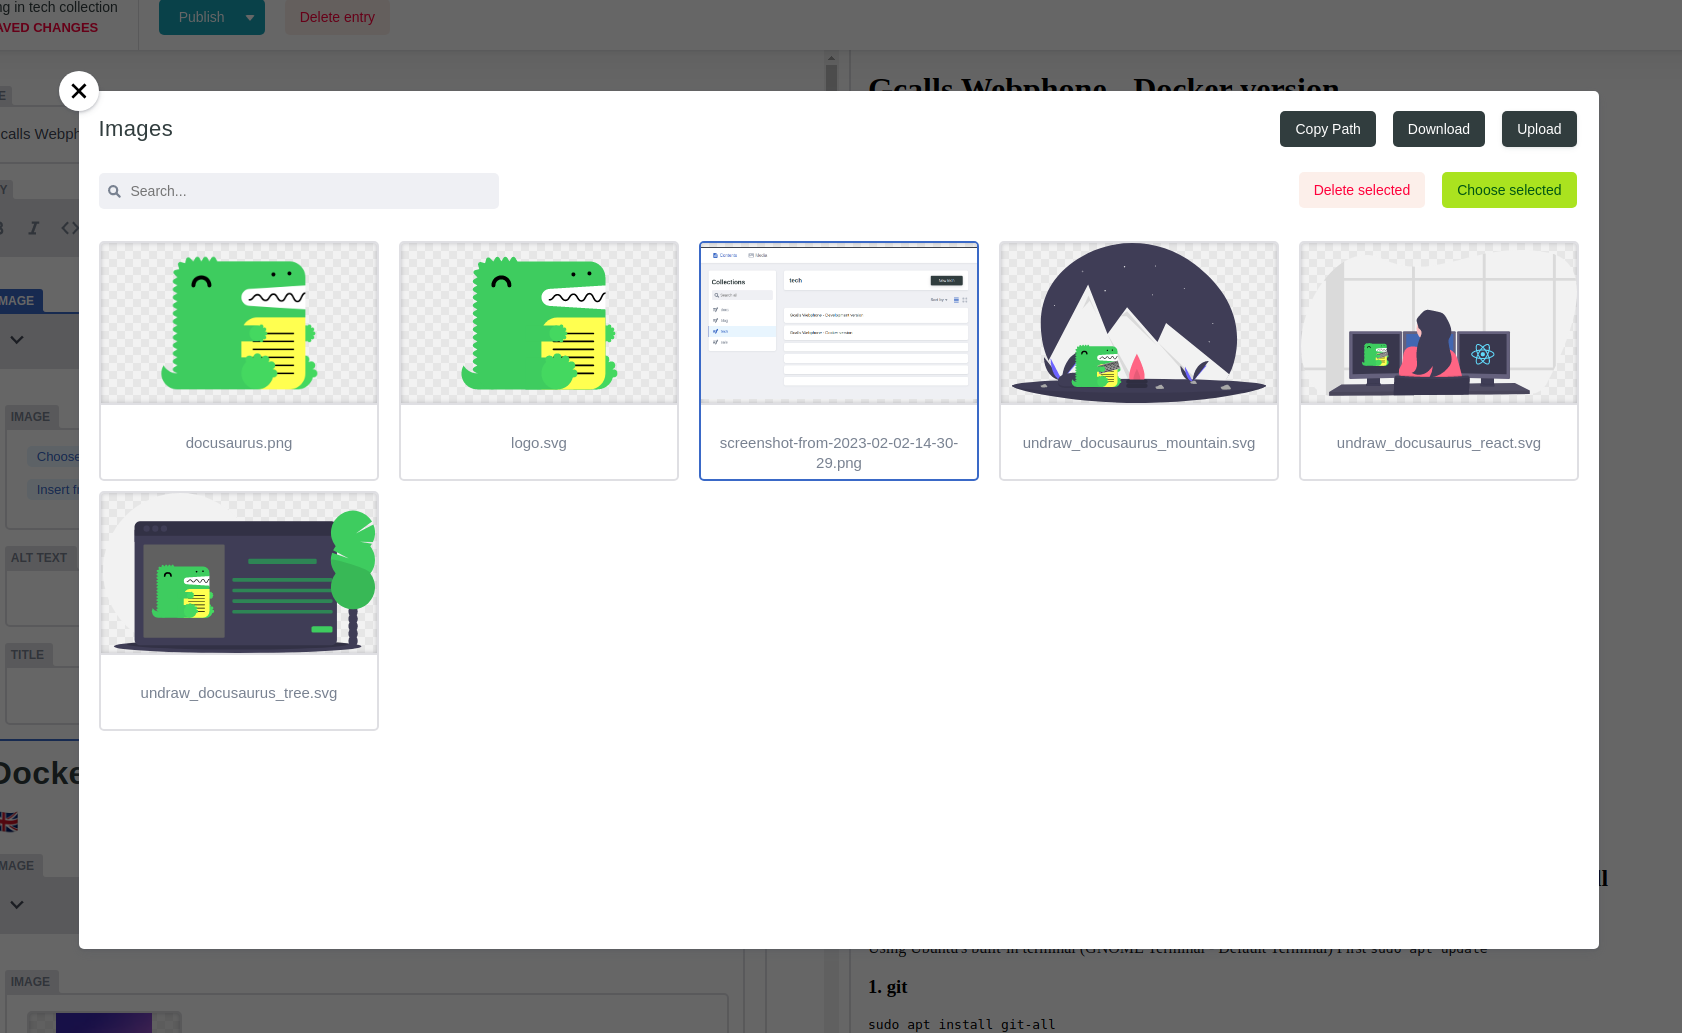Confirm with Choose selected button
The height and width of the screenshot is (1033, 1682).
(x=1508, y=190)
